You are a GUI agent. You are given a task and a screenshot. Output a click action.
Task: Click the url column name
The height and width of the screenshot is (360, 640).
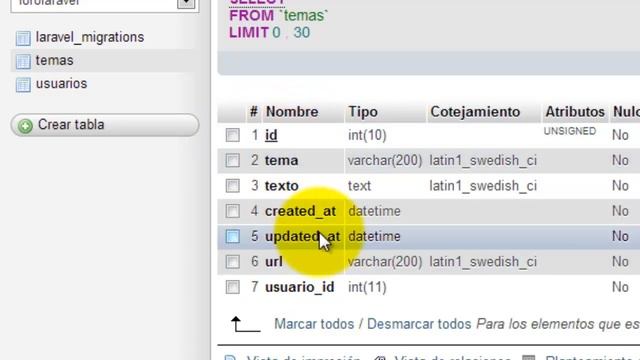point(274,262)
